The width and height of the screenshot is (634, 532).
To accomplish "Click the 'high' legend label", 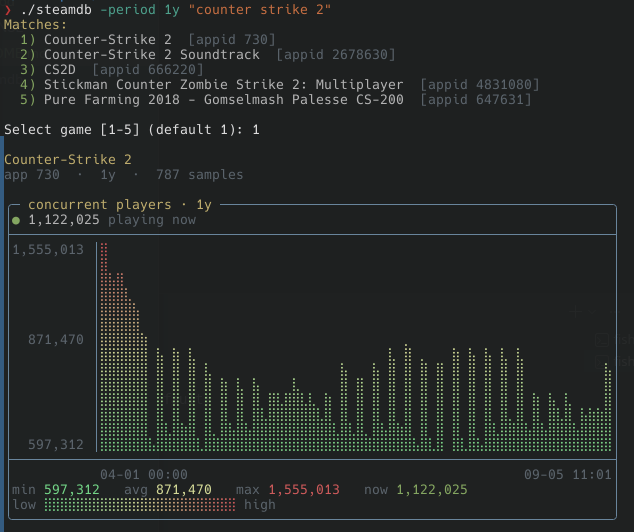I will pyautogui.click(x=260, y=505).
